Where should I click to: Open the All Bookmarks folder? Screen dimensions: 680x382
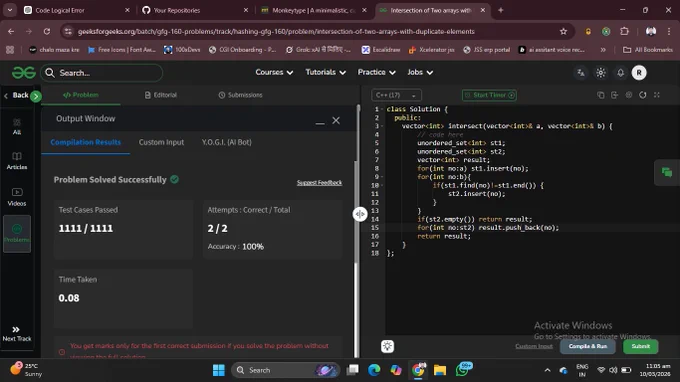point(648,50)
